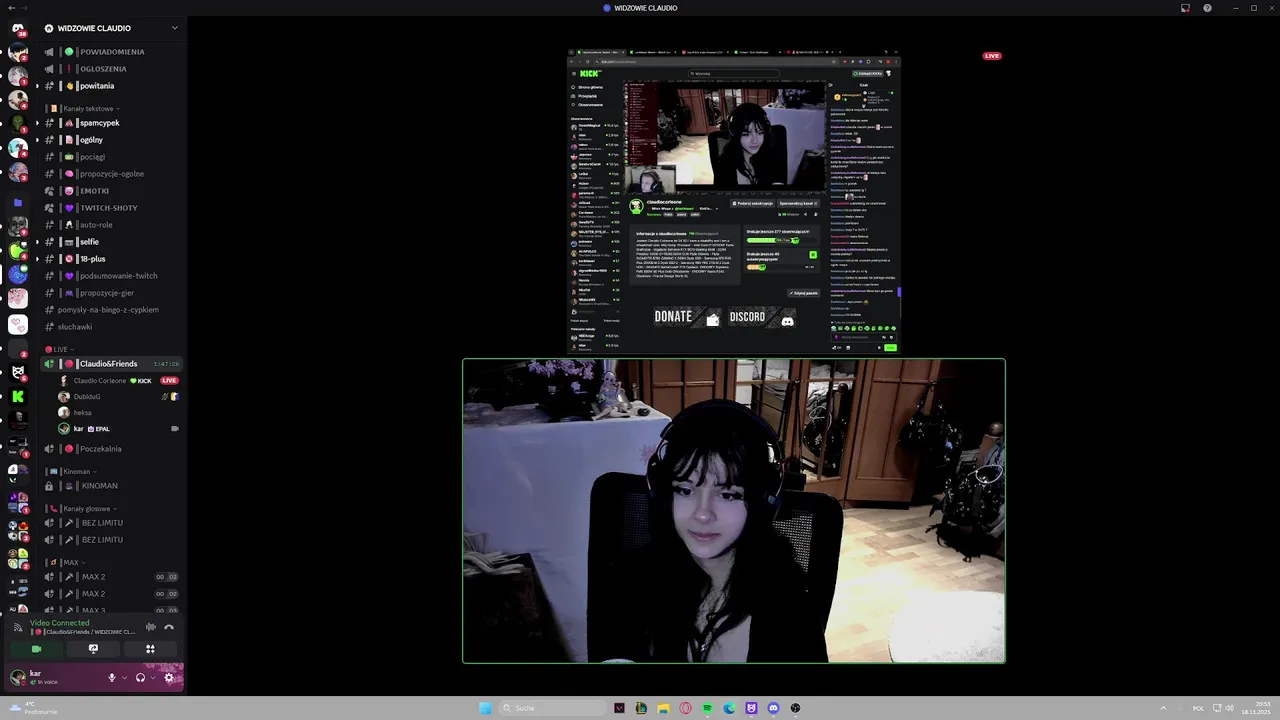Open the powitania channel
Image resolution: width=1280 pixels, height=720 pixels.
pyautogui.click(x=110, y=86)
